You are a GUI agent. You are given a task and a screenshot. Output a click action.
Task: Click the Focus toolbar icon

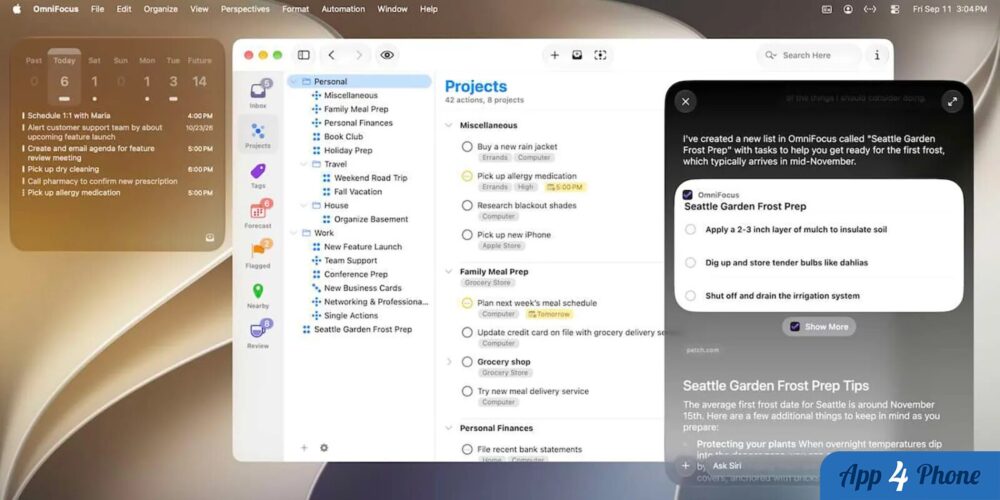tap(600, 55)
